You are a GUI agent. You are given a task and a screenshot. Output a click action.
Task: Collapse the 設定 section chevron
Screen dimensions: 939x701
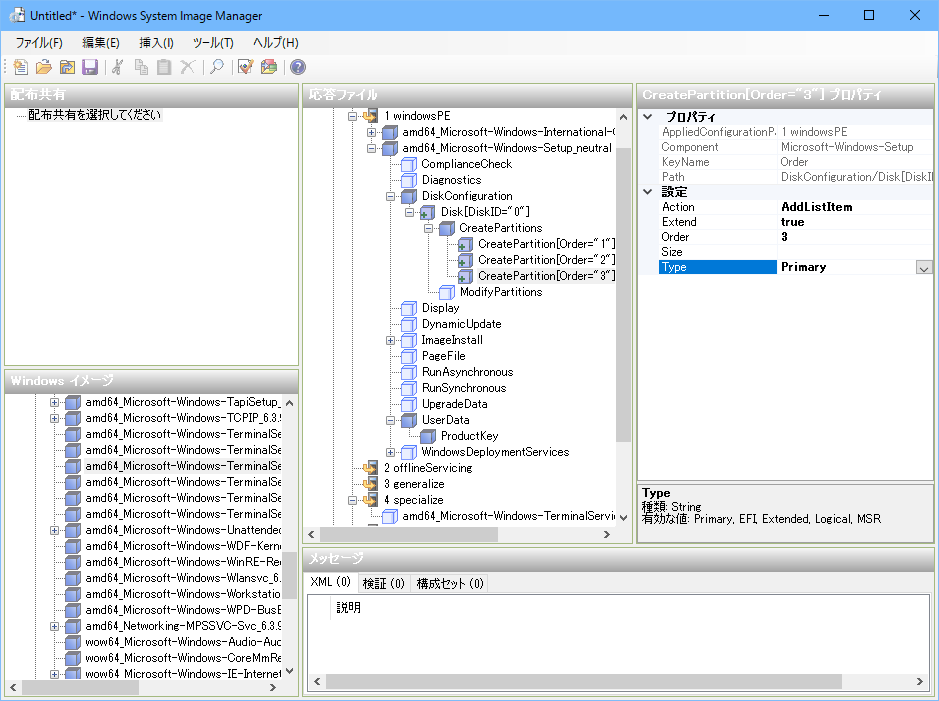(647, 192)
